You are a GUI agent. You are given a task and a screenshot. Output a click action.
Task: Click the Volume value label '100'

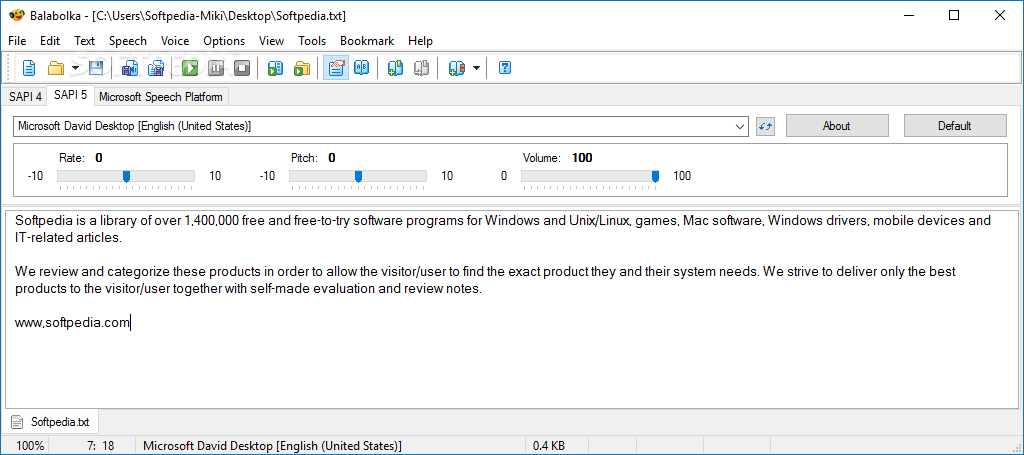pyautogui.click(x=582, y=157)
